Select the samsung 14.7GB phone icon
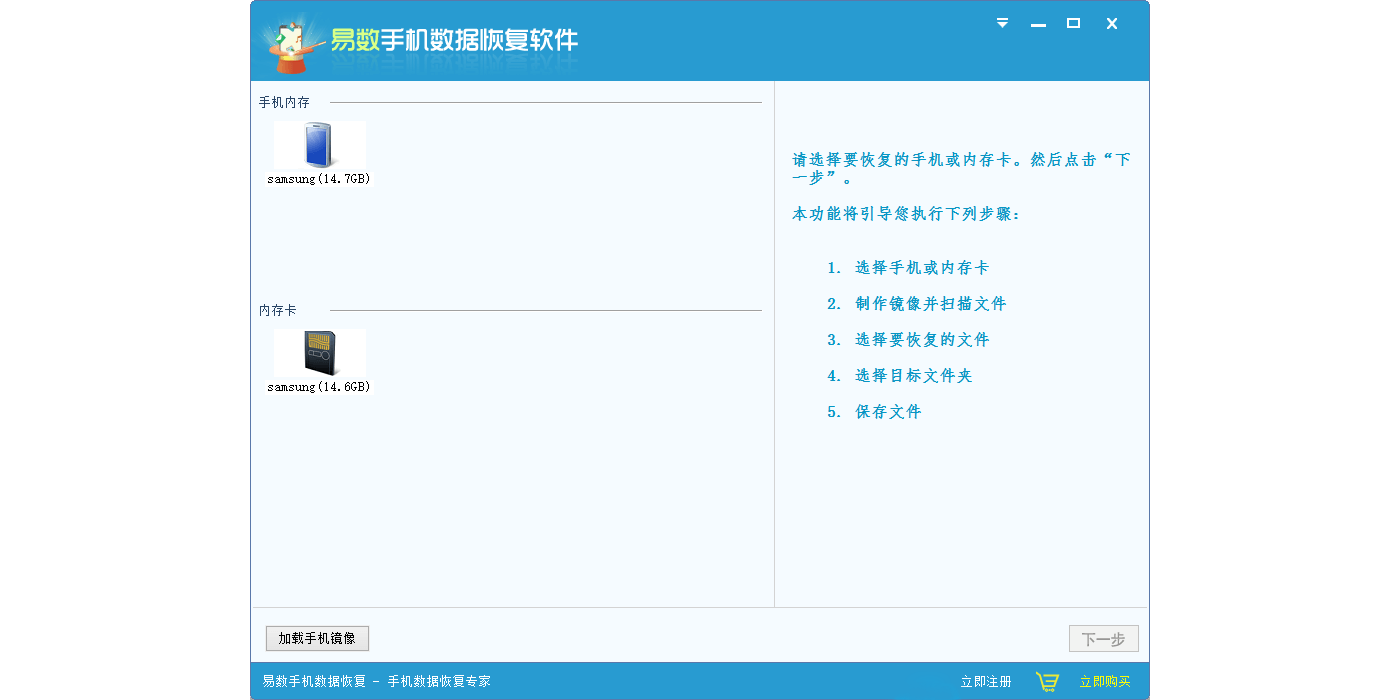Screen dimensions: 1400x700 (x=319, y=146)
